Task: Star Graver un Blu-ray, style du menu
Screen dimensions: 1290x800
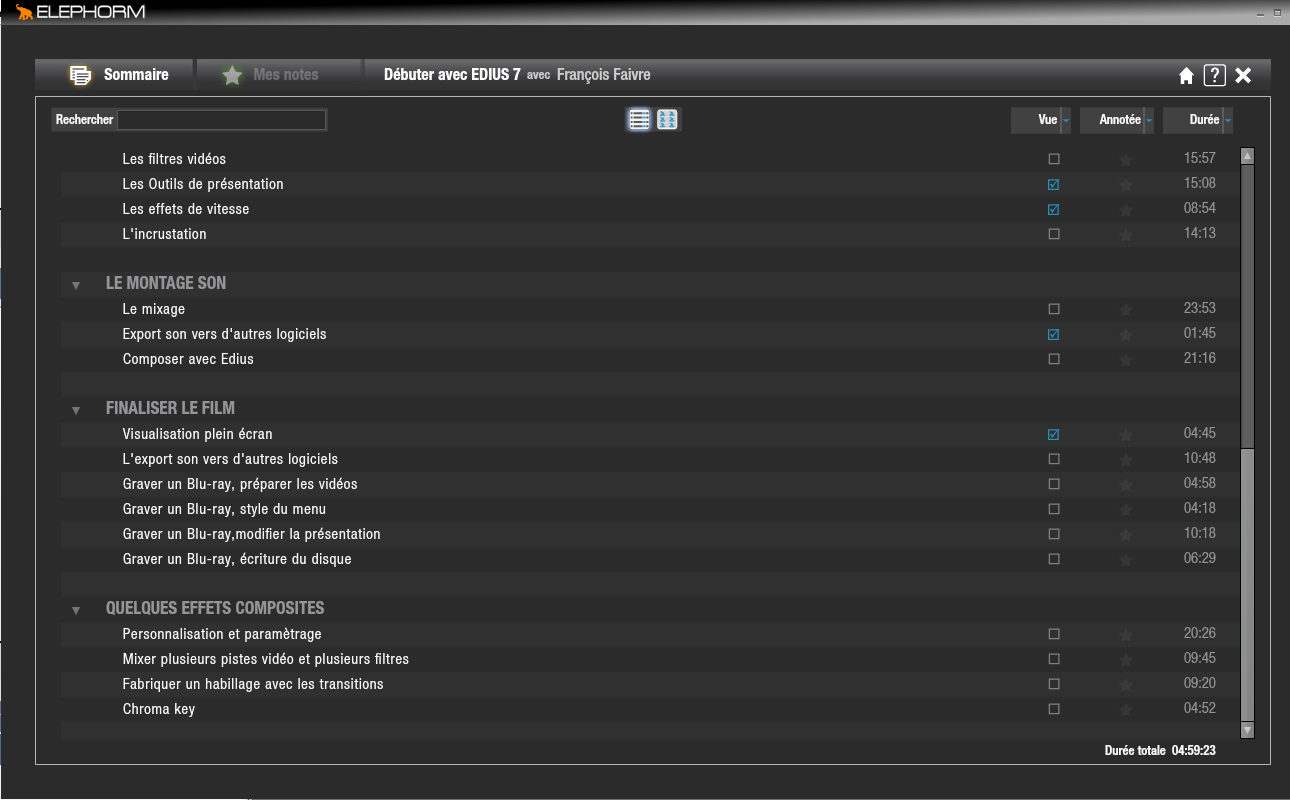Action: click(1126, 509)
